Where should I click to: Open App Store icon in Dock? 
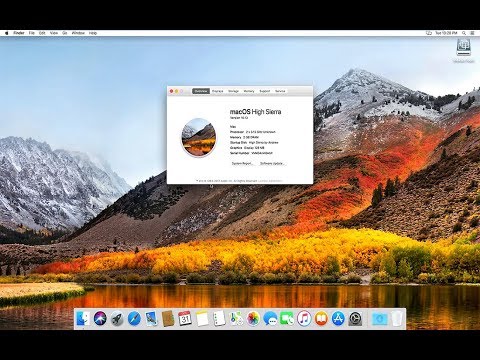[x=338, y=319]
